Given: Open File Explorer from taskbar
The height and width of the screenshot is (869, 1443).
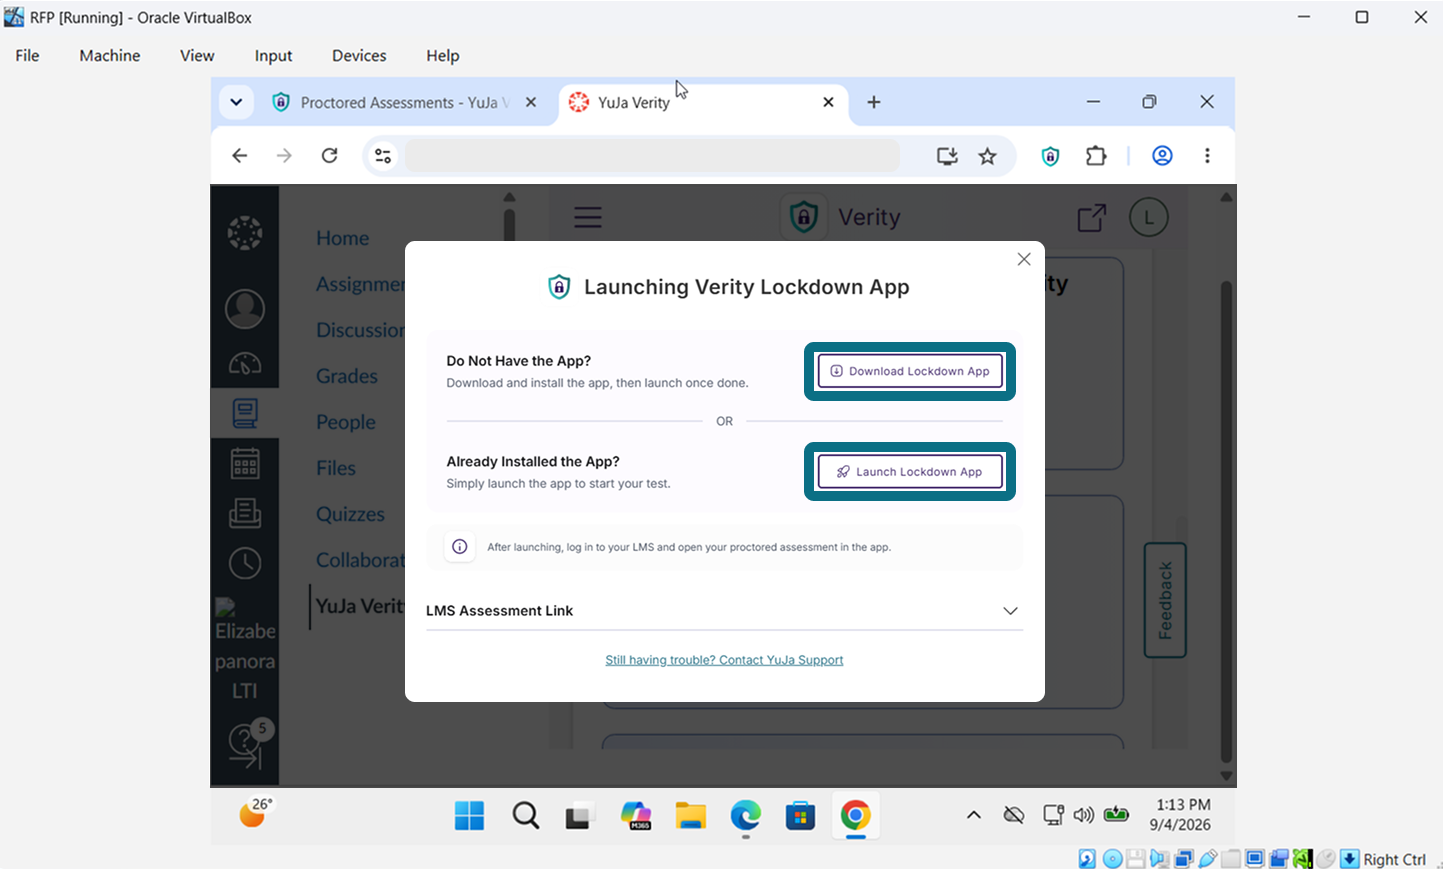Looking at the screenshot, I should [x=690, y=816].
